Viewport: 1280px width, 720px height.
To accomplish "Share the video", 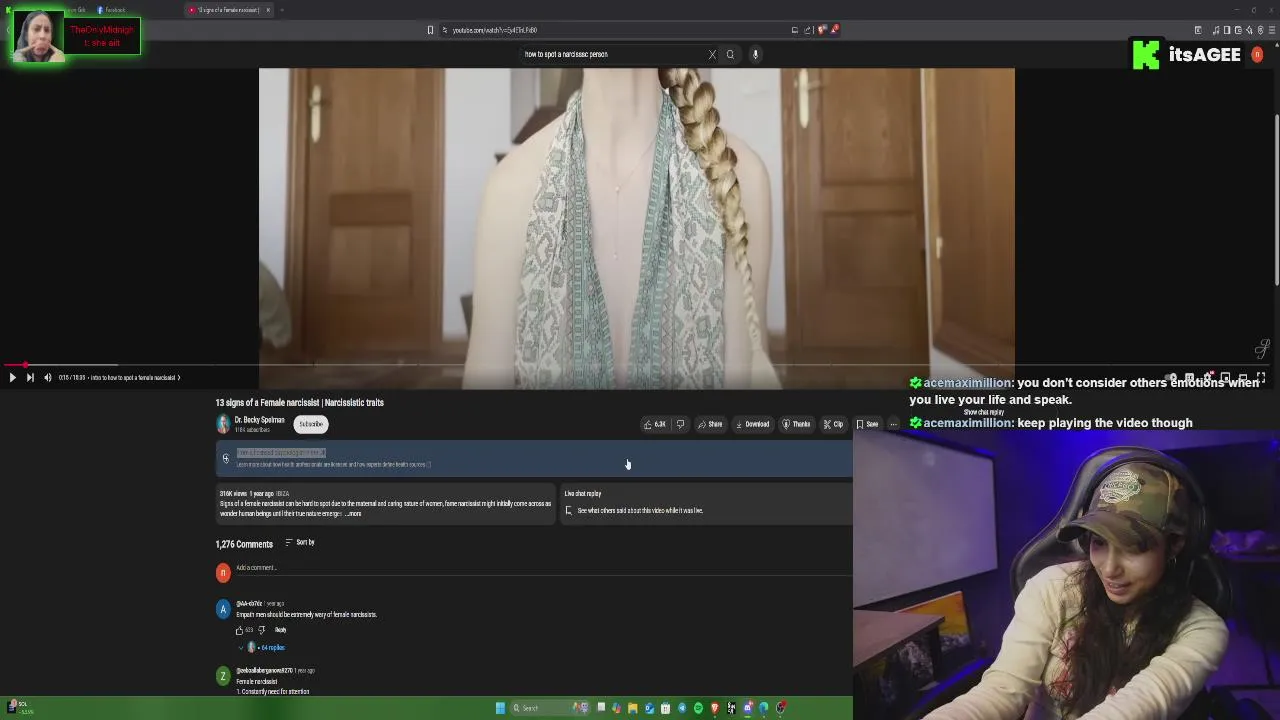I will pos(710,424).
